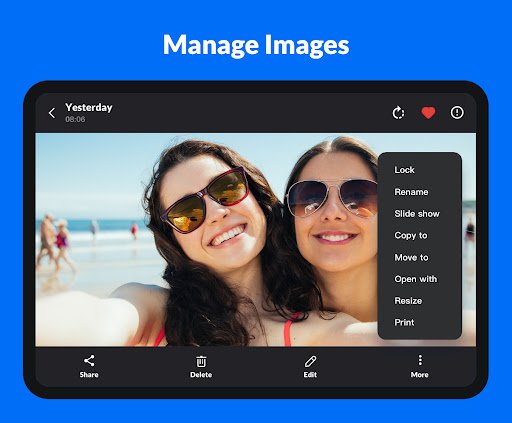This screenshot has width=512, height=423.
Task: Select the Edit pencil icon
Action: (x=310, y=361)
